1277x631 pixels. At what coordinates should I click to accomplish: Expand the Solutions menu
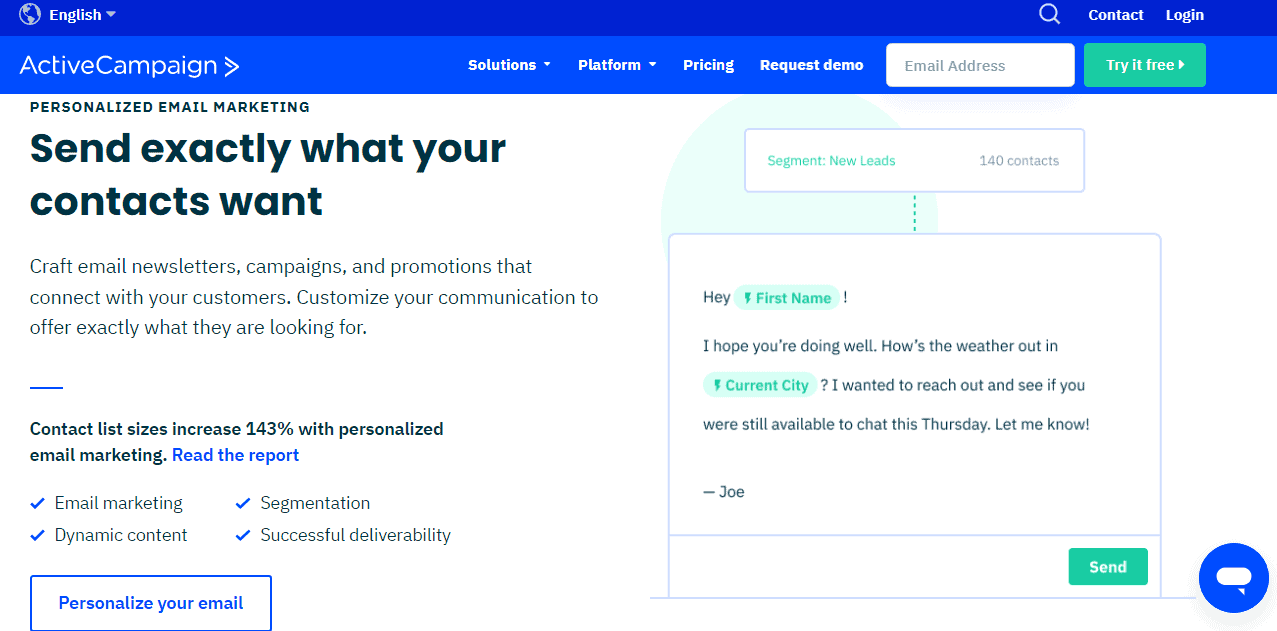click(x=509, y=65)
